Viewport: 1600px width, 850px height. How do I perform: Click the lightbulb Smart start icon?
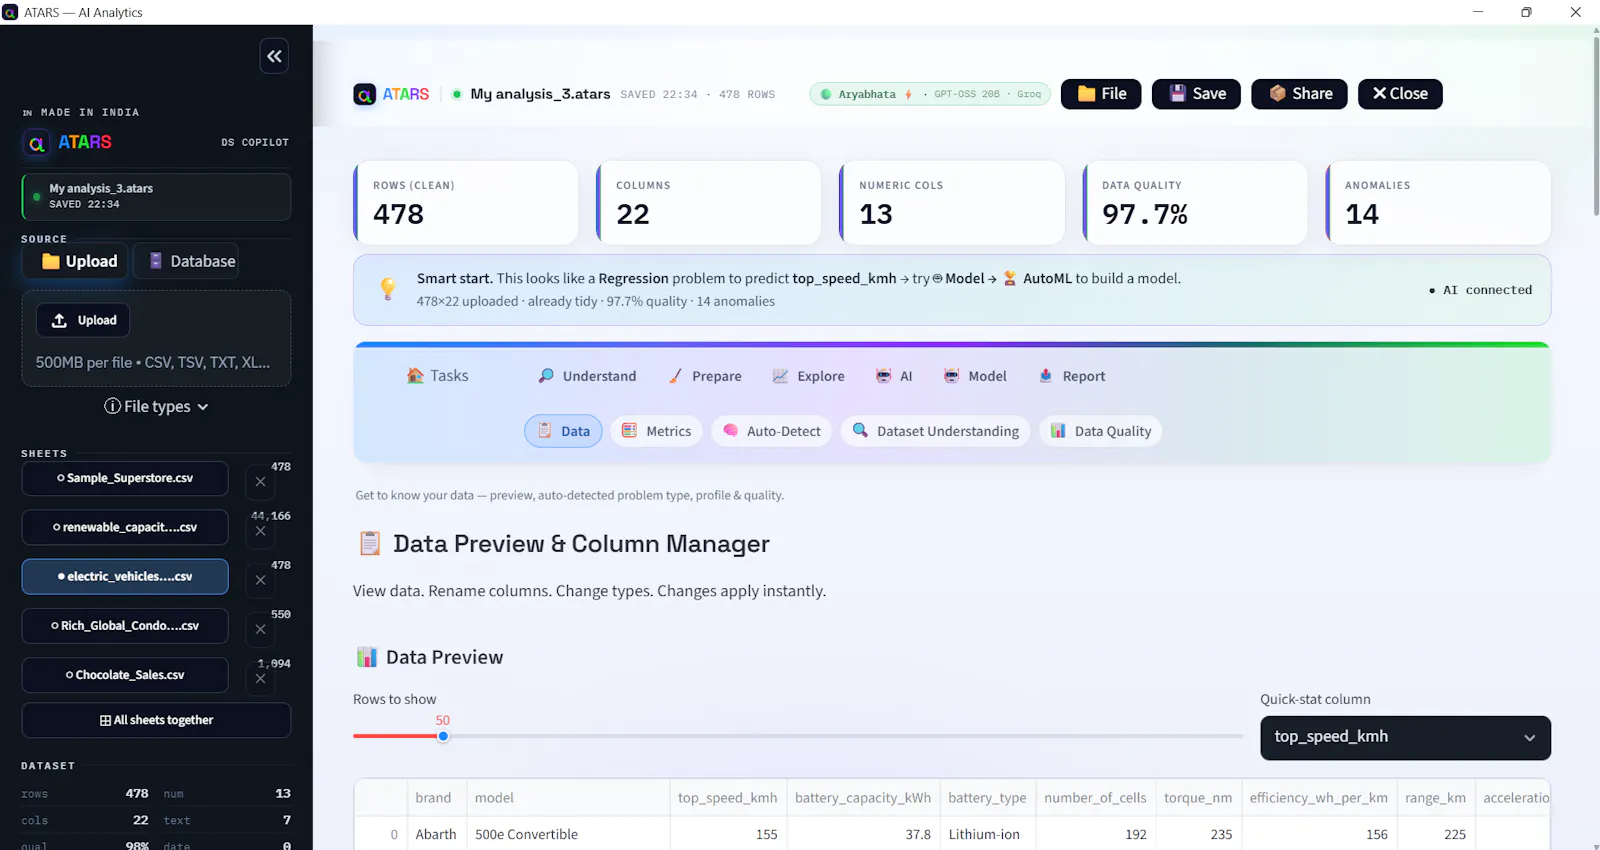click(x=388, y=289)
